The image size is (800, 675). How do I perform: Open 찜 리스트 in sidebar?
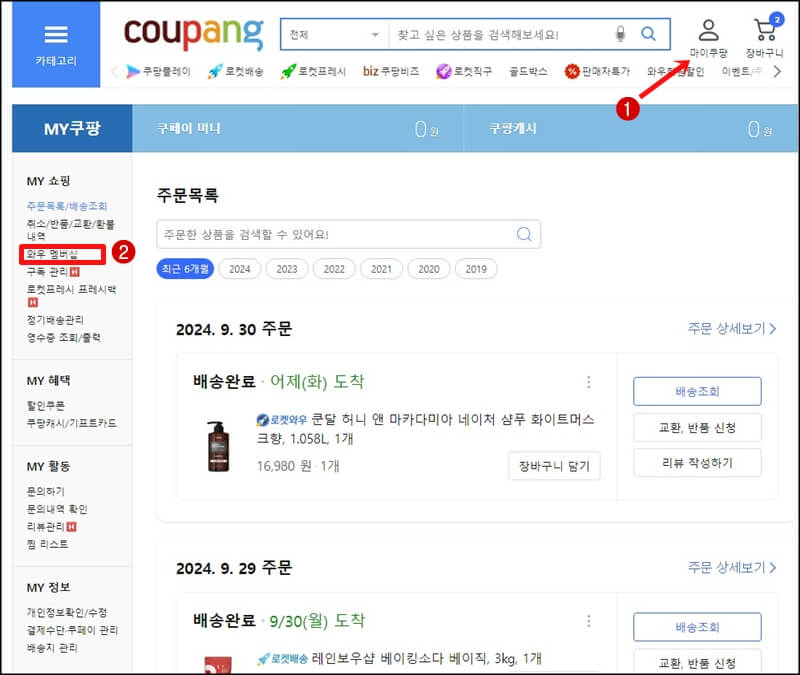pos(47,544)
